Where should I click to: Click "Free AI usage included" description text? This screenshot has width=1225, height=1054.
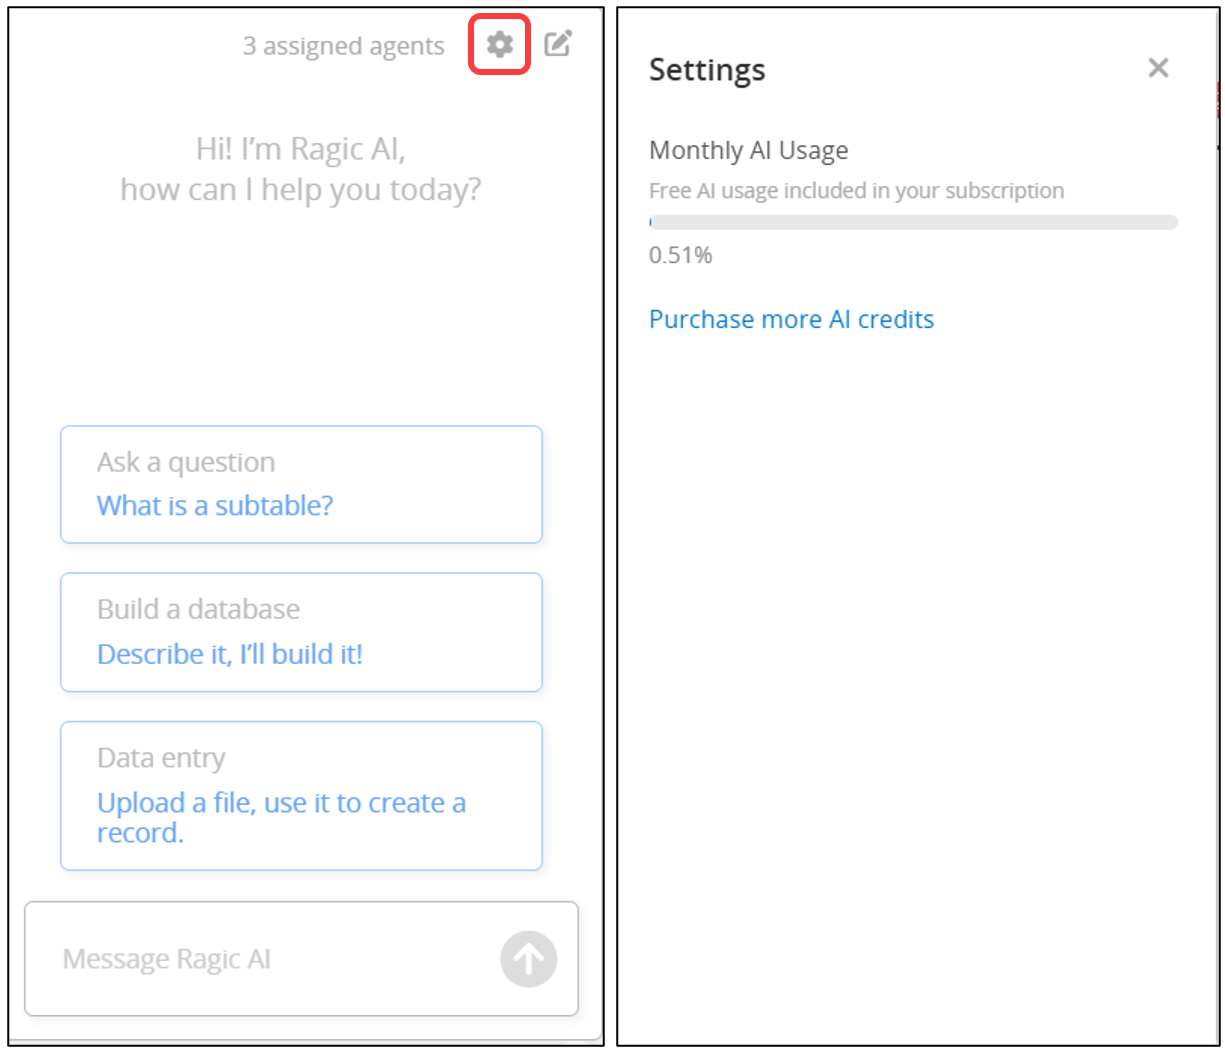(856, 191)
